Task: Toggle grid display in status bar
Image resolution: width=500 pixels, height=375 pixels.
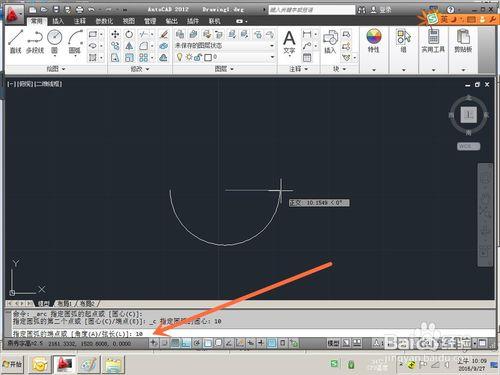Action: point(175,343)
